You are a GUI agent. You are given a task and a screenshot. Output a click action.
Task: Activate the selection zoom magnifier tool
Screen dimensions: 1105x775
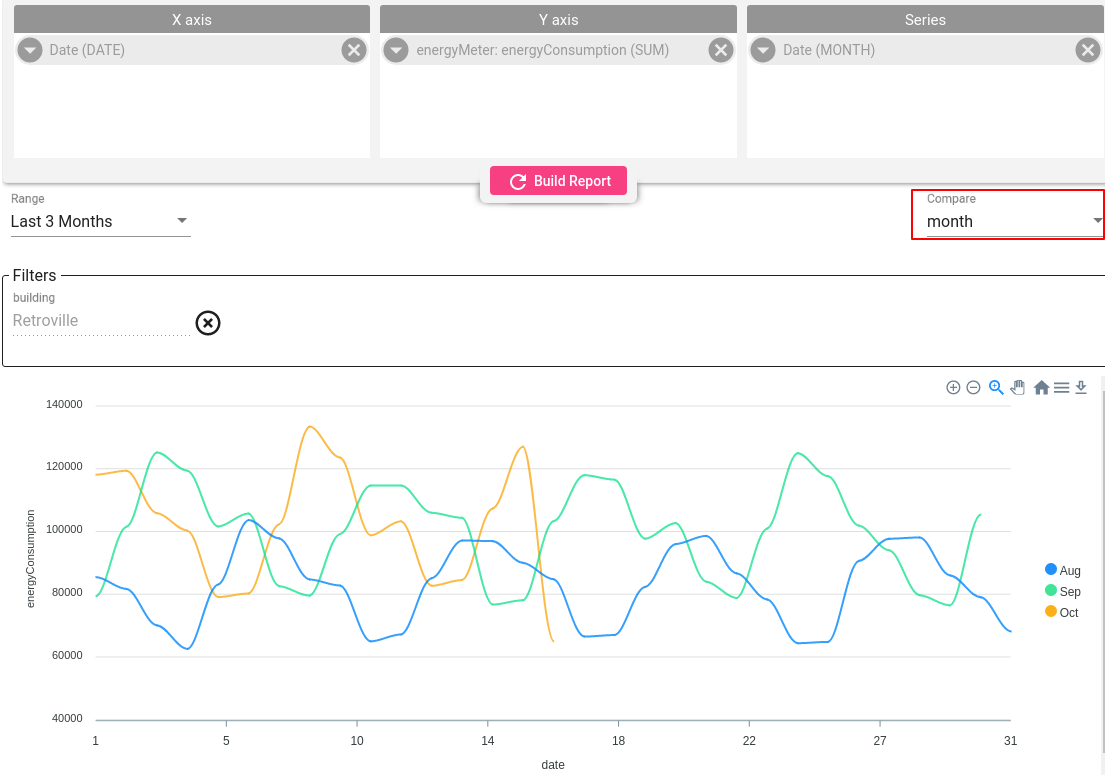(996, 388)
